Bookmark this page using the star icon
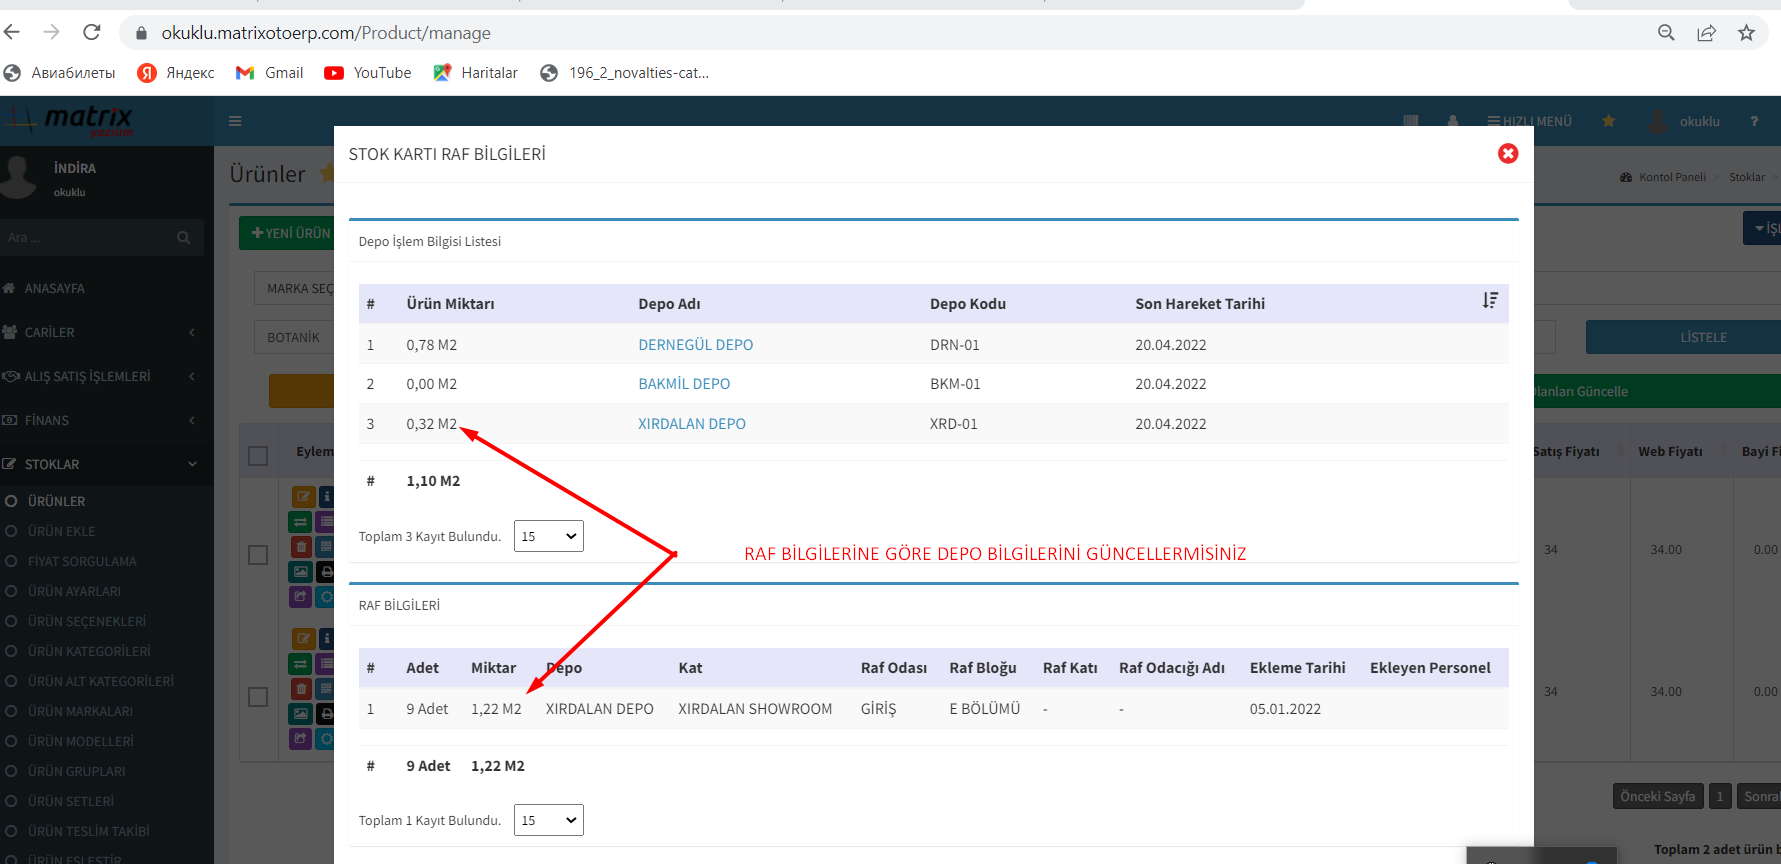Viewport: 1781px width, 864px height. tap(1746, 32)
